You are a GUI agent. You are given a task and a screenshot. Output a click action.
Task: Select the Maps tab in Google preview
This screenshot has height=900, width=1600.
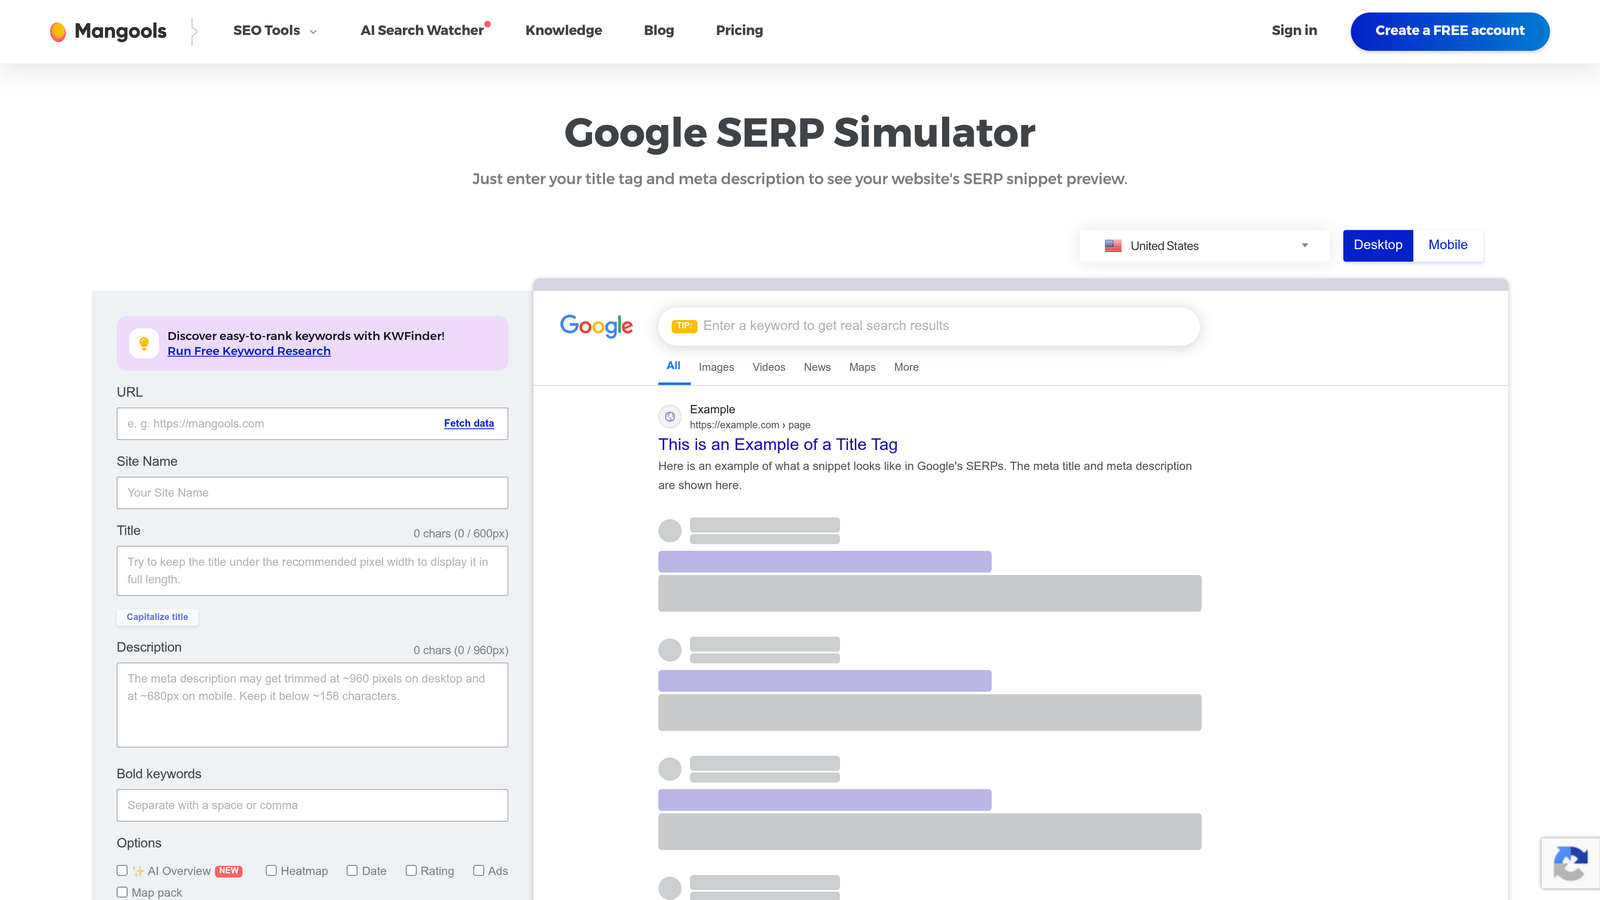pos(862,367)
